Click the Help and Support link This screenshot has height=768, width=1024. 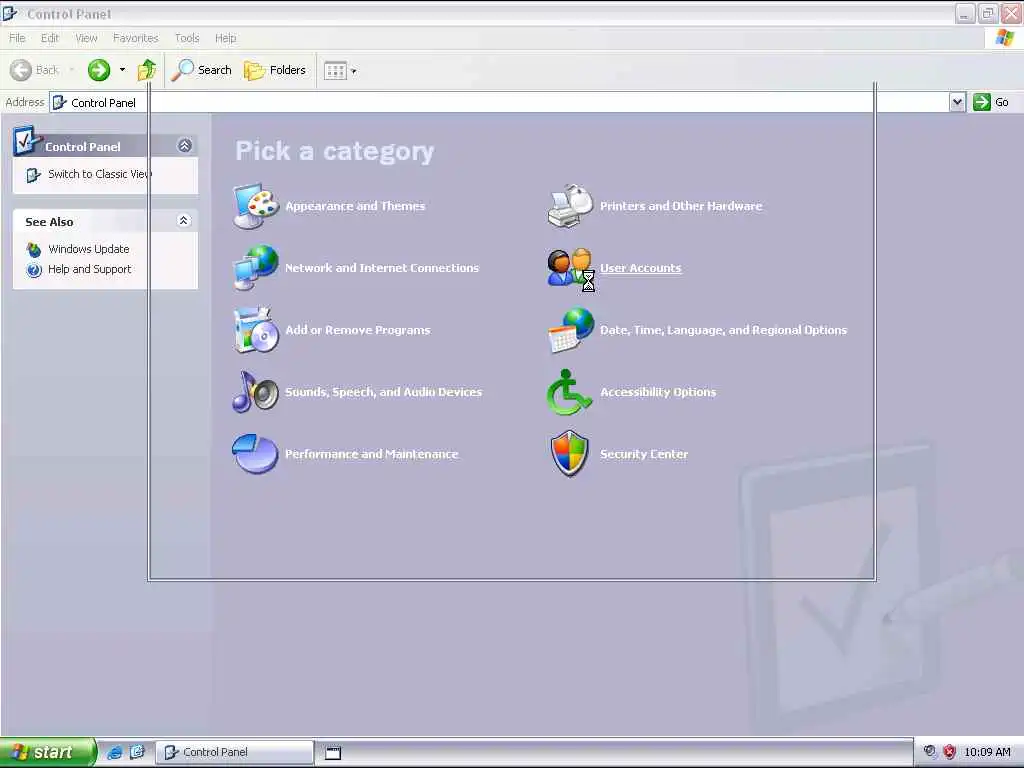pos(89,269)
